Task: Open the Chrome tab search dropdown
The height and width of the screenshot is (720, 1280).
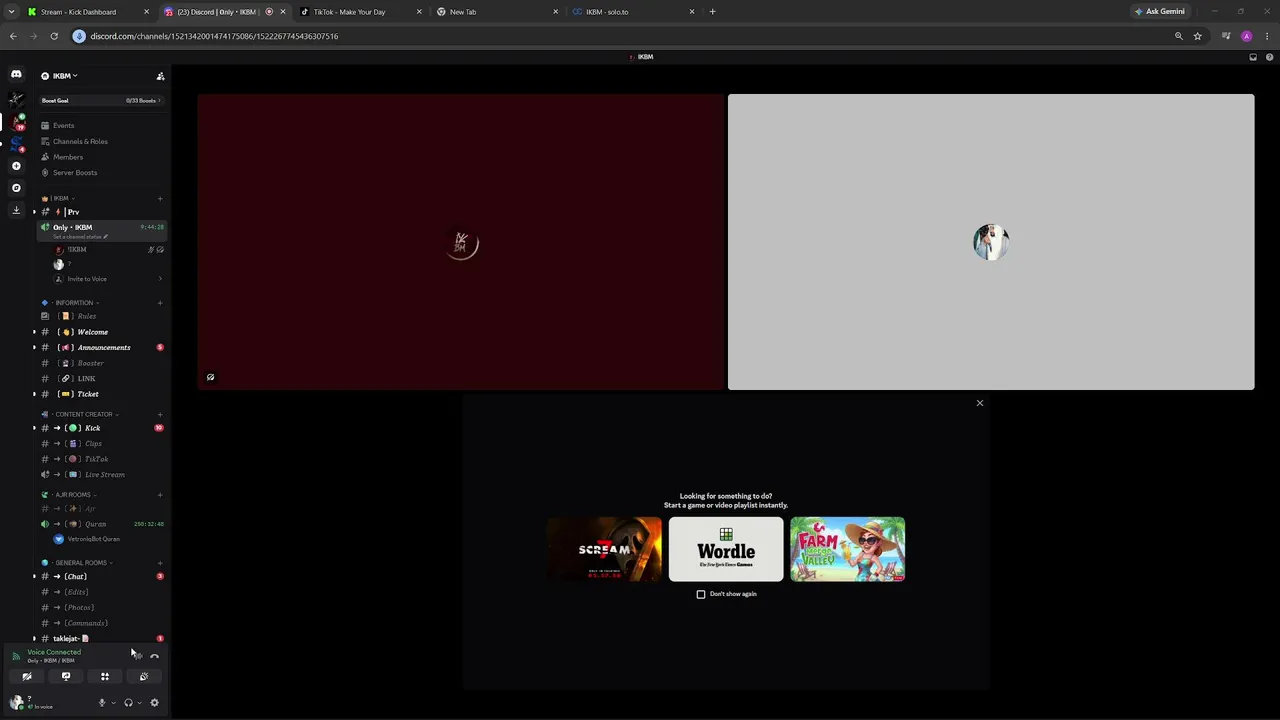Action: coord(11,12)
